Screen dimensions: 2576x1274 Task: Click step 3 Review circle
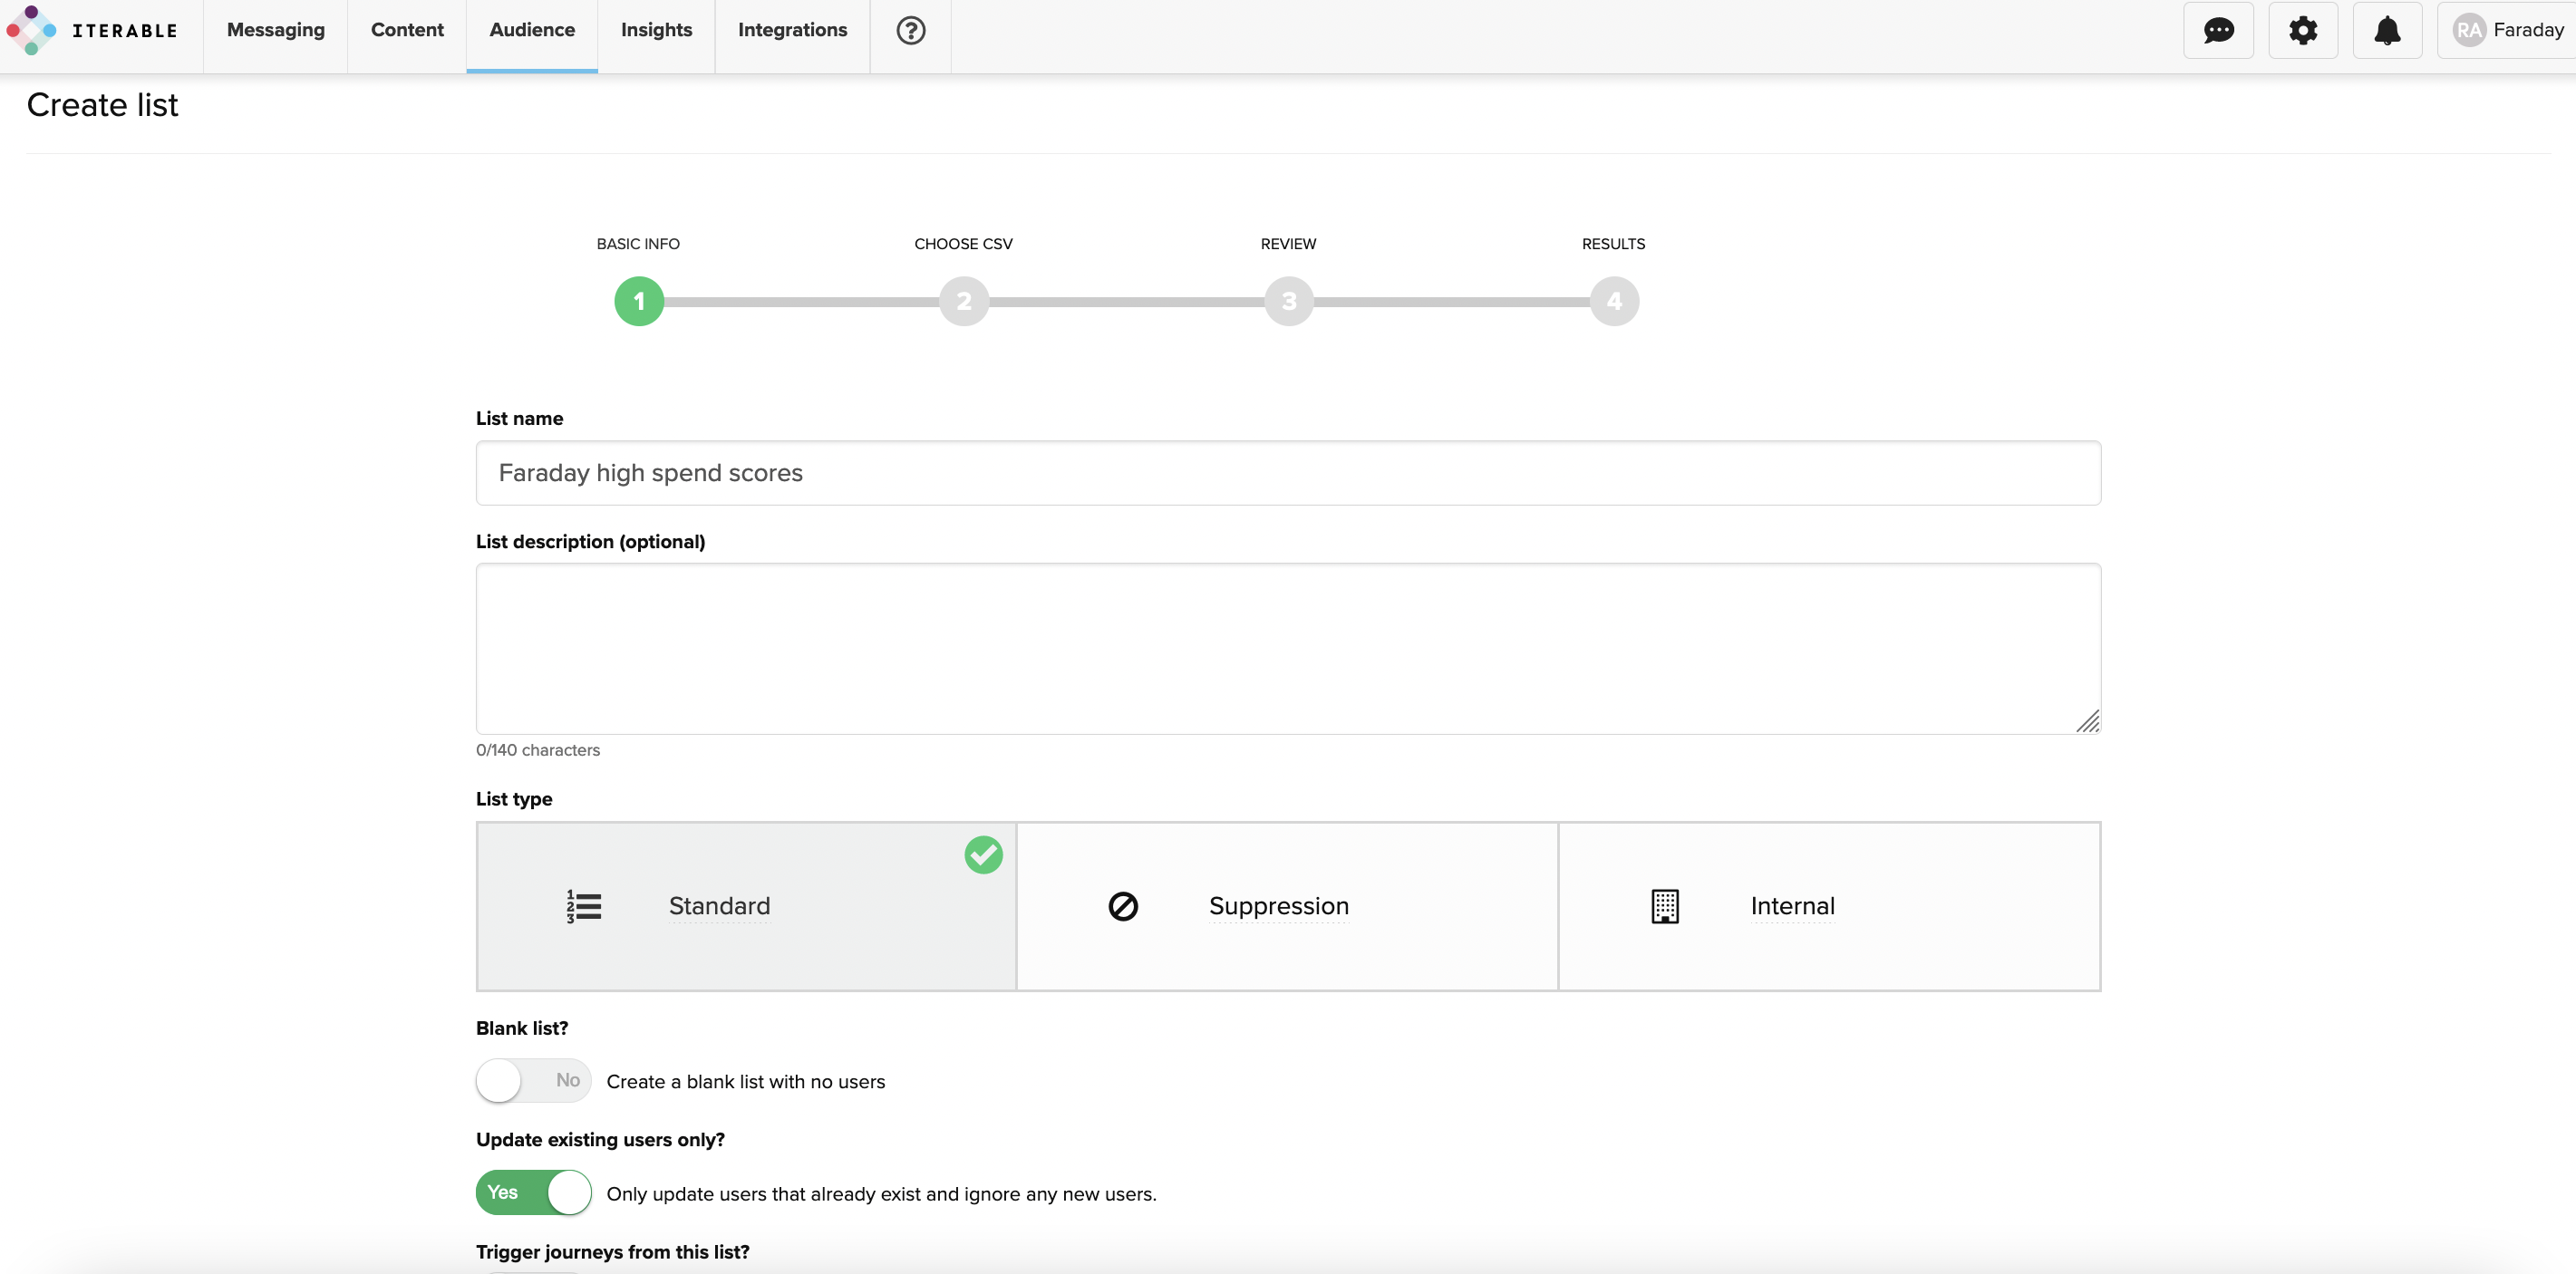pyautogui.click(x=1290, y=301)
